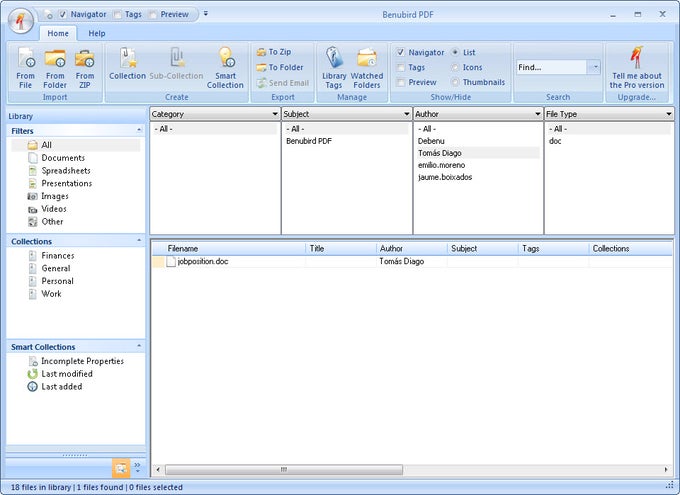Open the File Type column dropdown
This screenshot has width=680, height=495.
coord(669,114)
